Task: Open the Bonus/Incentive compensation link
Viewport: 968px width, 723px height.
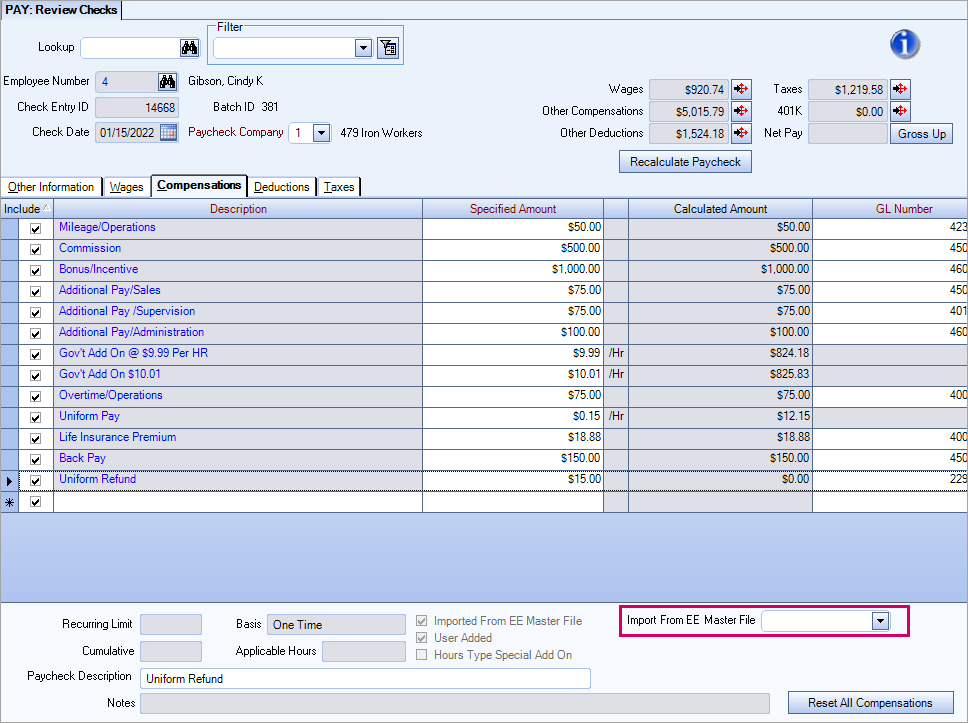Action: 99,269
